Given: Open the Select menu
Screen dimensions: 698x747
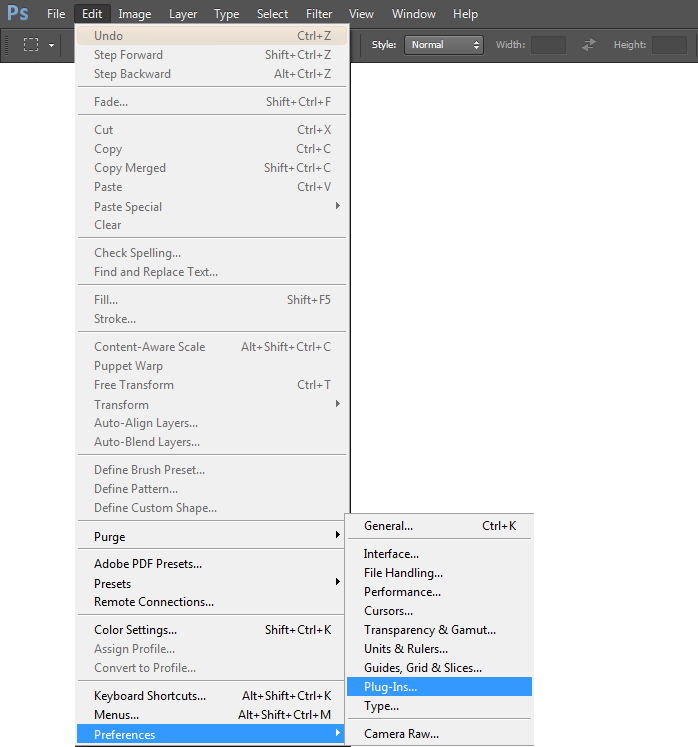Looking at the screenshot, I should 273,14.
